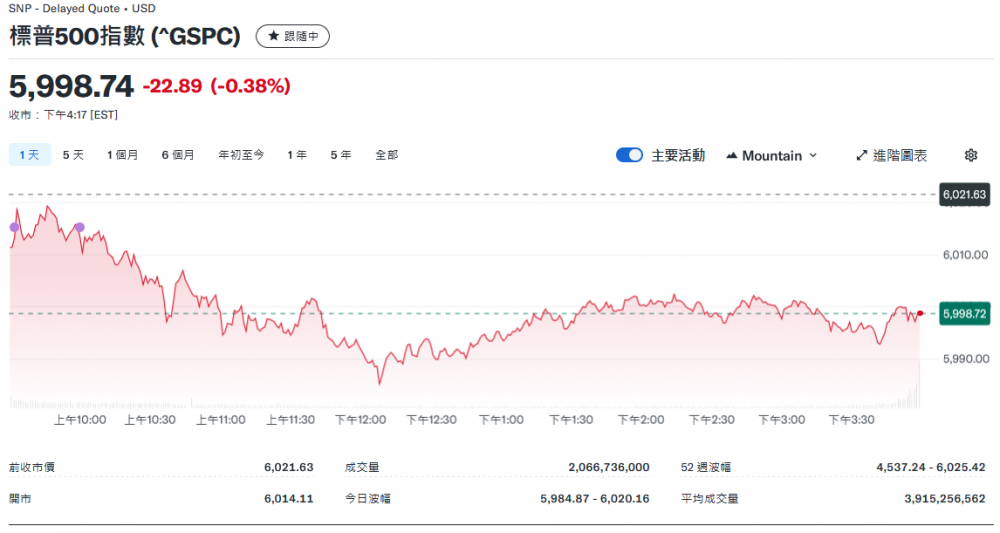Screen dimensions: 1000x533
Task: Show 全部 full history range
Action: pos(387,155)
